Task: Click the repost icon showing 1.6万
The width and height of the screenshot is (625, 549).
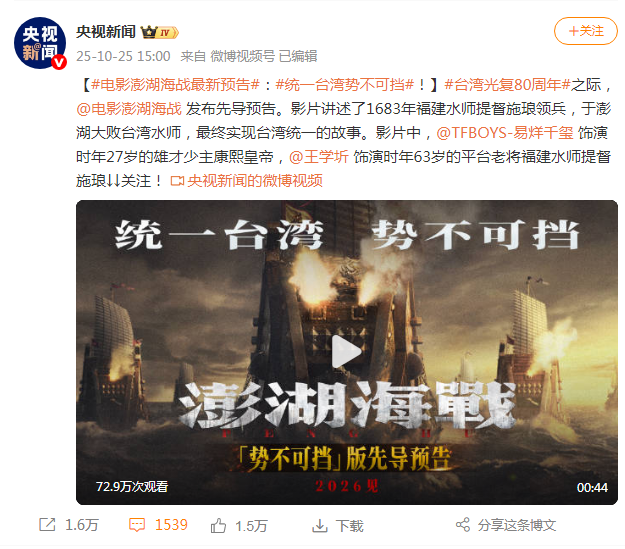Action: [x=47, y=525]
